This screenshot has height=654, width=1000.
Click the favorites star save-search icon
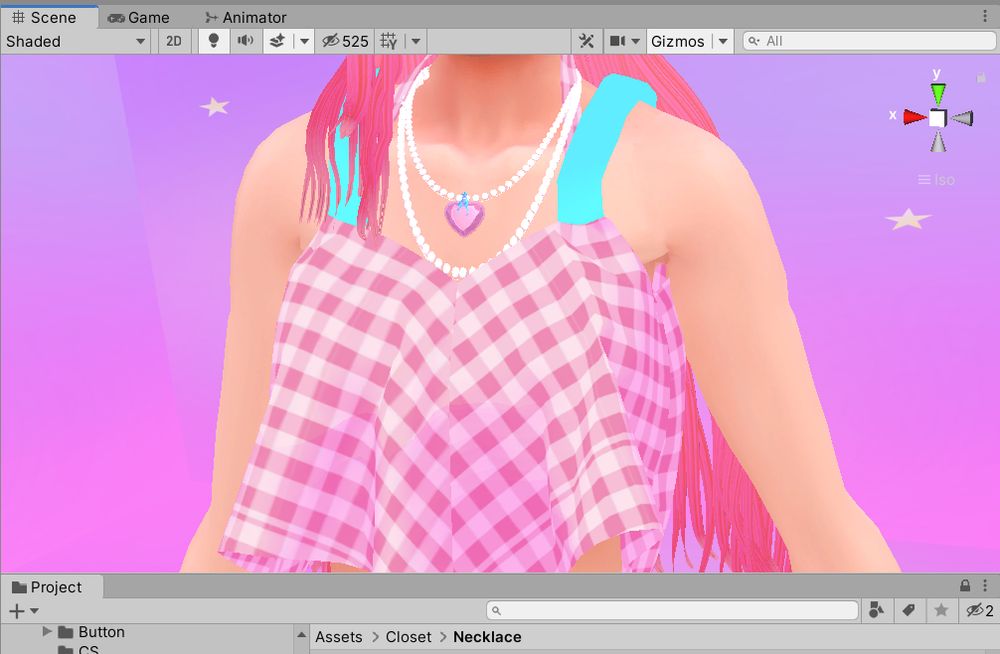click(x=941, y=611)
